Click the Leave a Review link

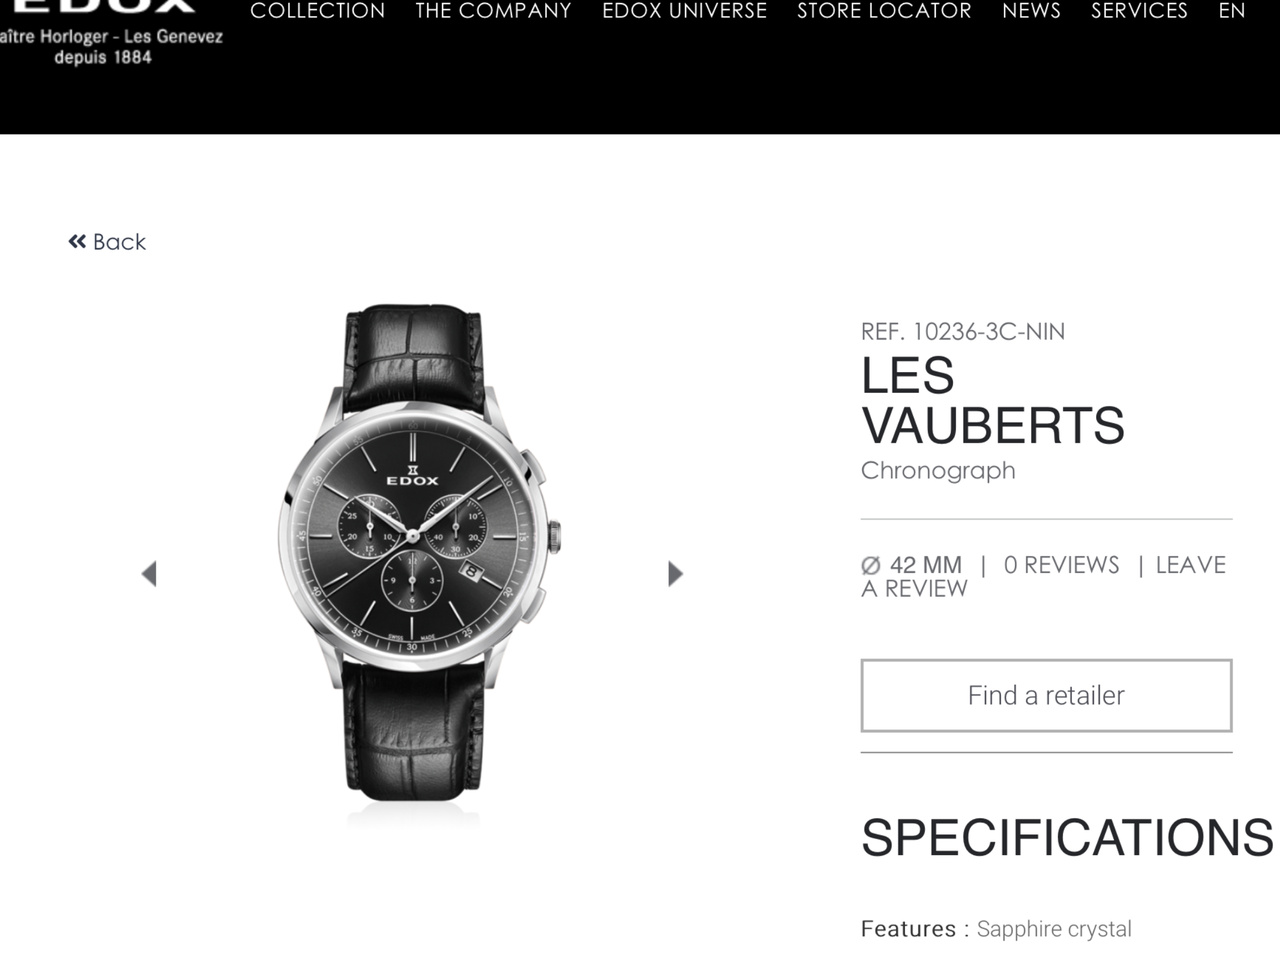pyautogui.click(x=1043, y=577)
